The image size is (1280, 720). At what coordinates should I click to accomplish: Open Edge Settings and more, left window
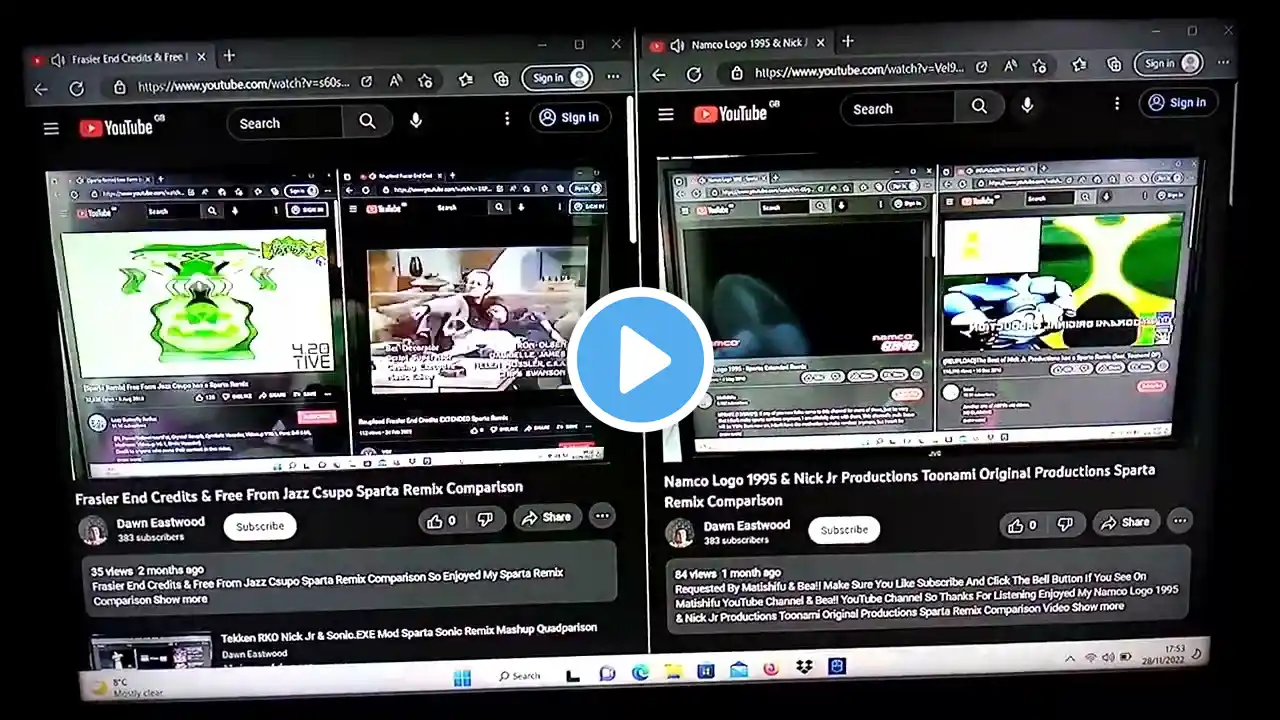(x=613, y=77)
